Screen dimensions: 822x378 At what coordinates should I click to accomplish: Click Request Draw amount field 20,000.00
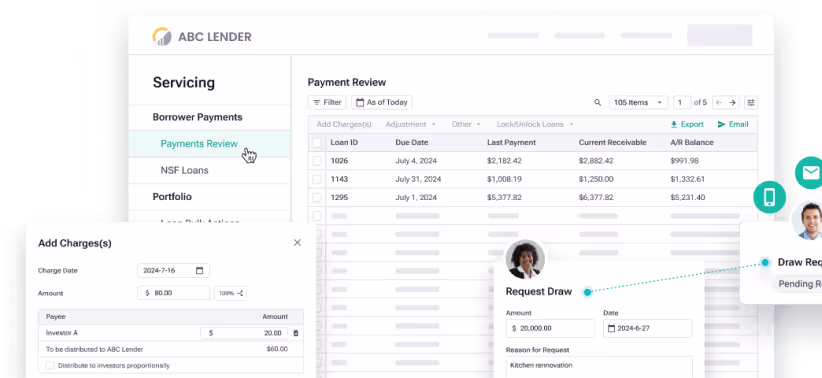pyautogui.click(x=550, y=329)
